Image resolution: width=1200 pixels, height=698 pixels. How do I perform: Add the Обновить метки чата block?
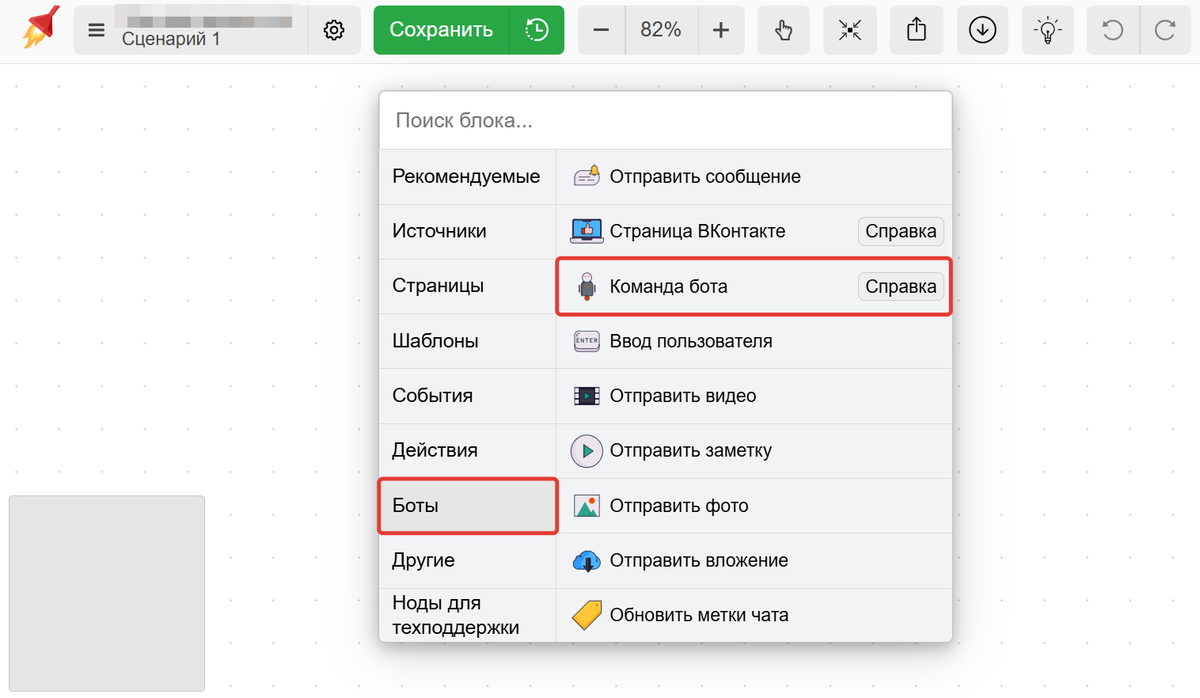click(754, 615)
